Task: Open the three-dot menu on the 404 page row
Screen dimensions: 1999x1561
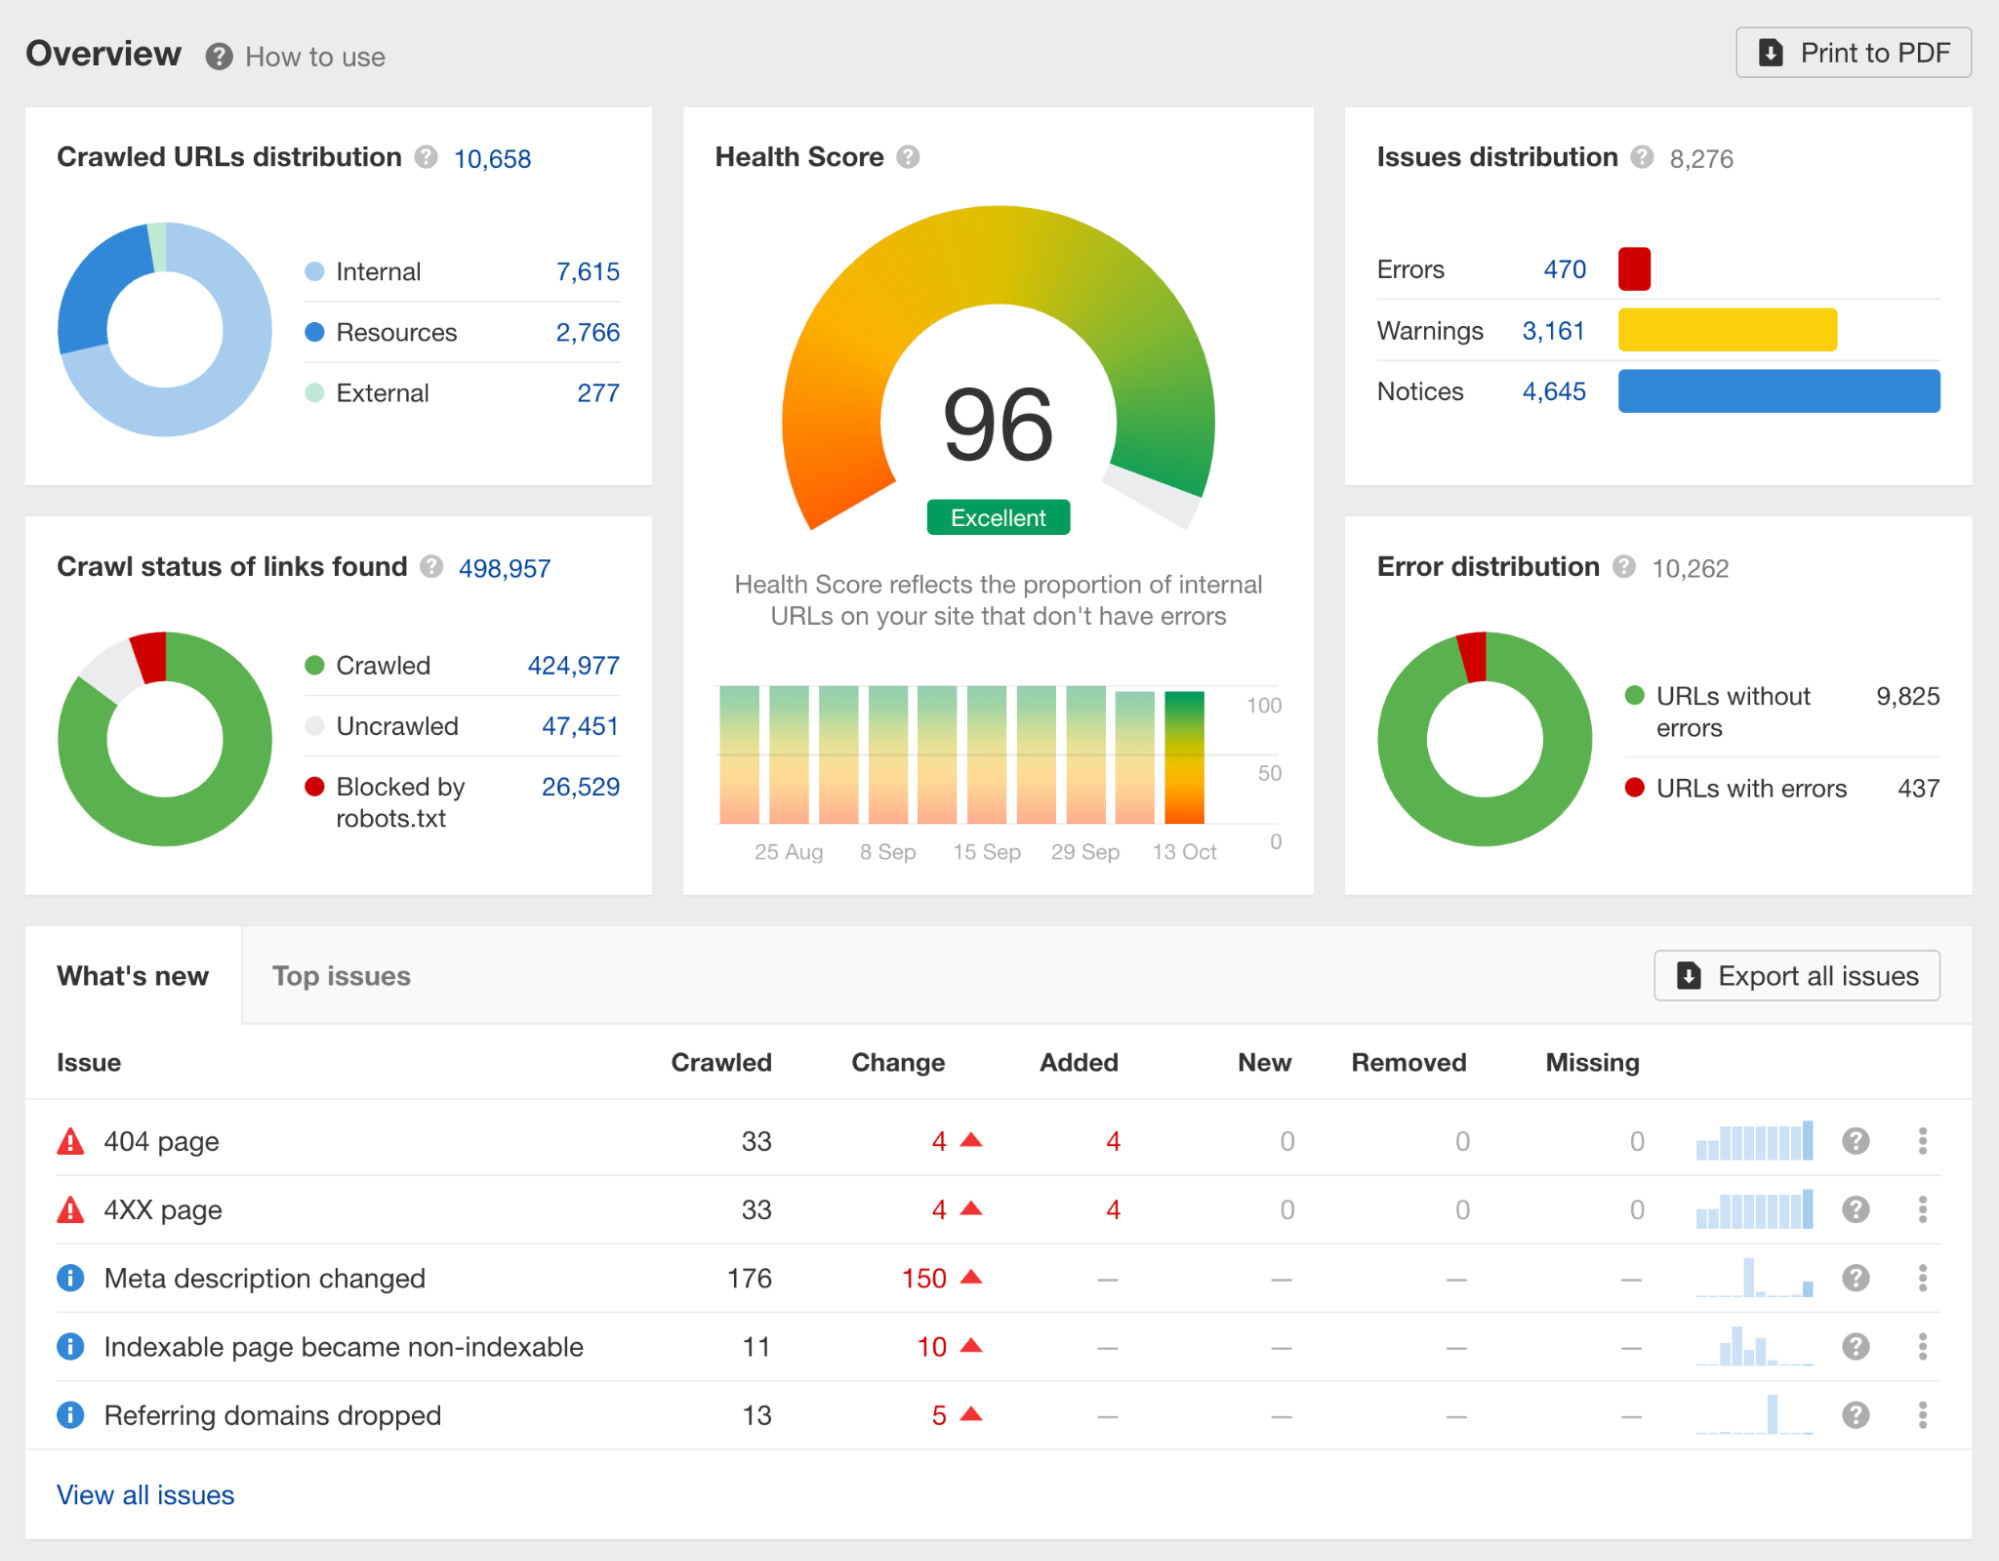Action: pos(1922,1140)
